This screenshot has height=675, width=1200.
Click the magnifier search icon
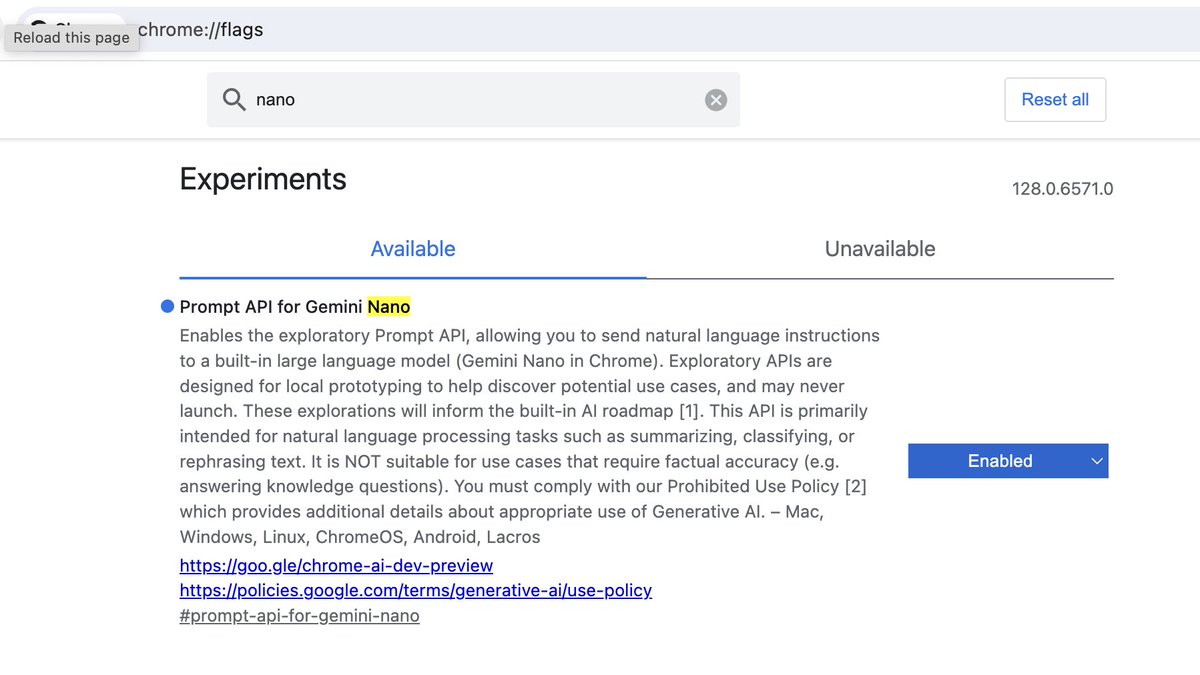coord(234,100)
